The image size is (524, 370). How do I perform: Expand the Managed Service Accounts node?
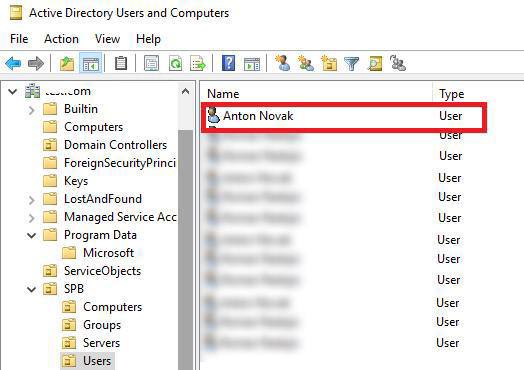31,218
